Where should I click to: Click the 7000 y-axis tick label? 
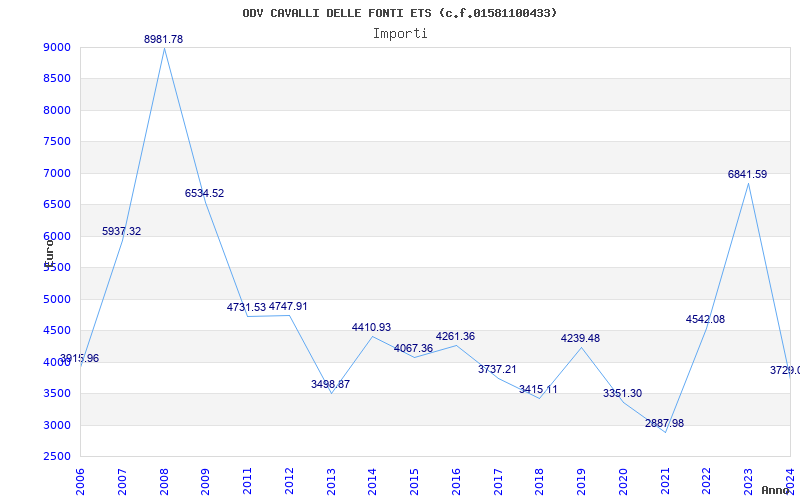57,173
